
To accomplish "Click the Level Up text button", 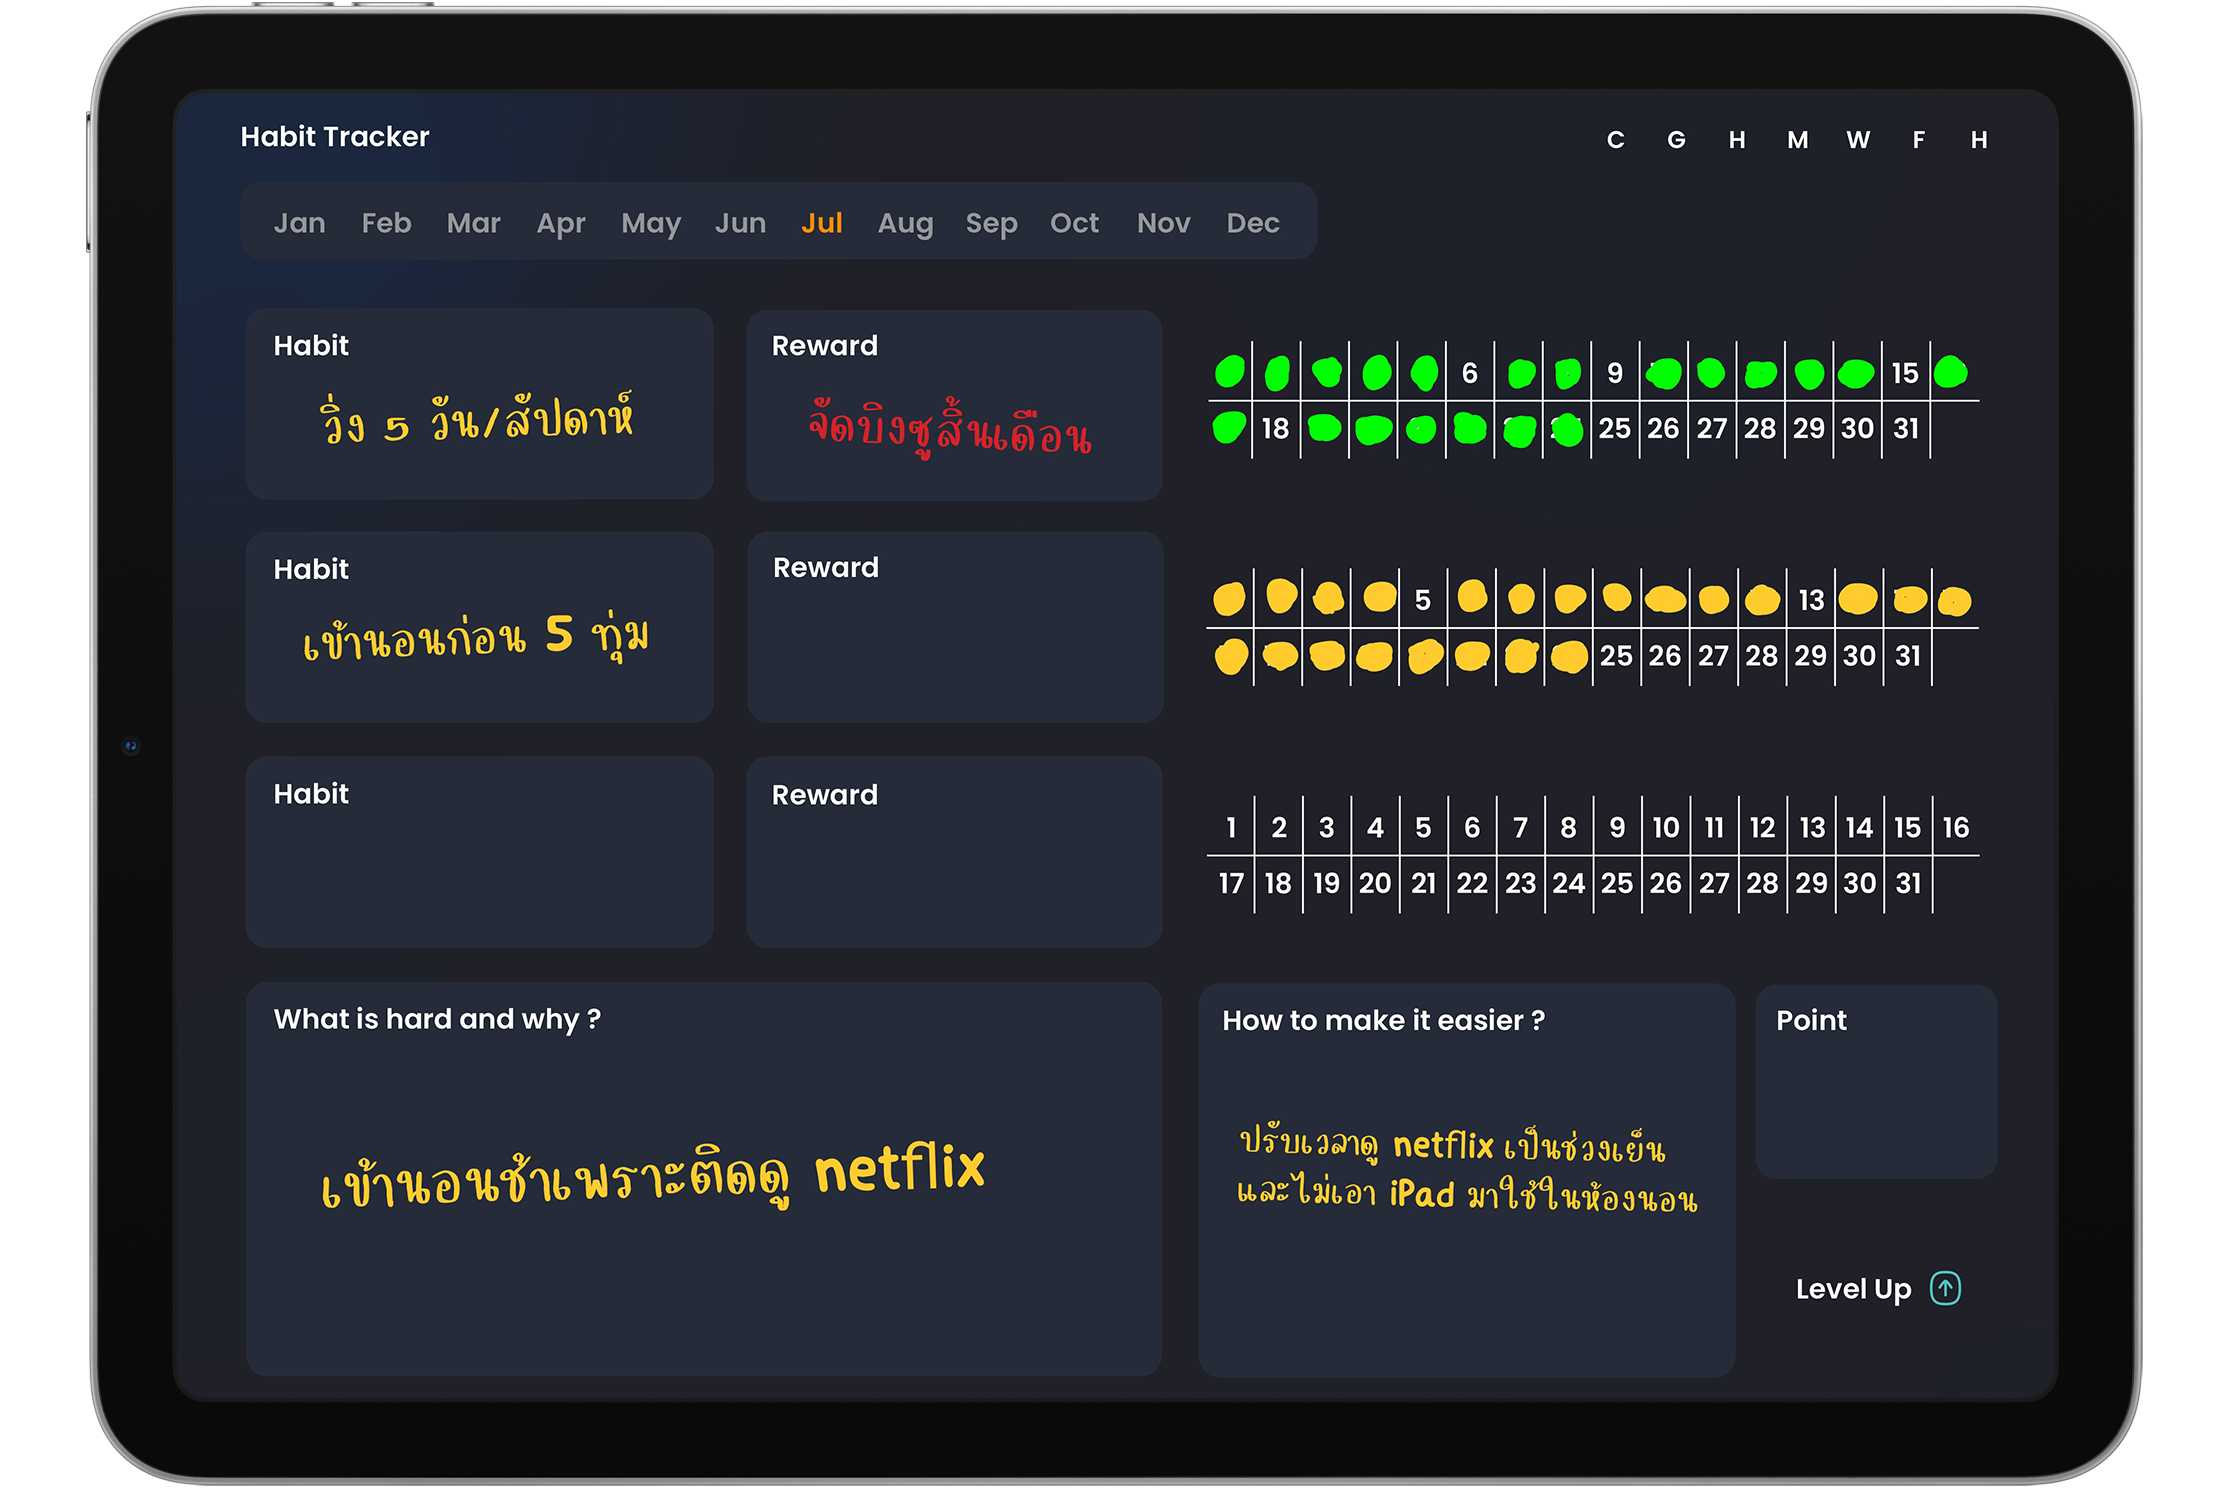I will pyautogui.click(x=1853, y=1289).
